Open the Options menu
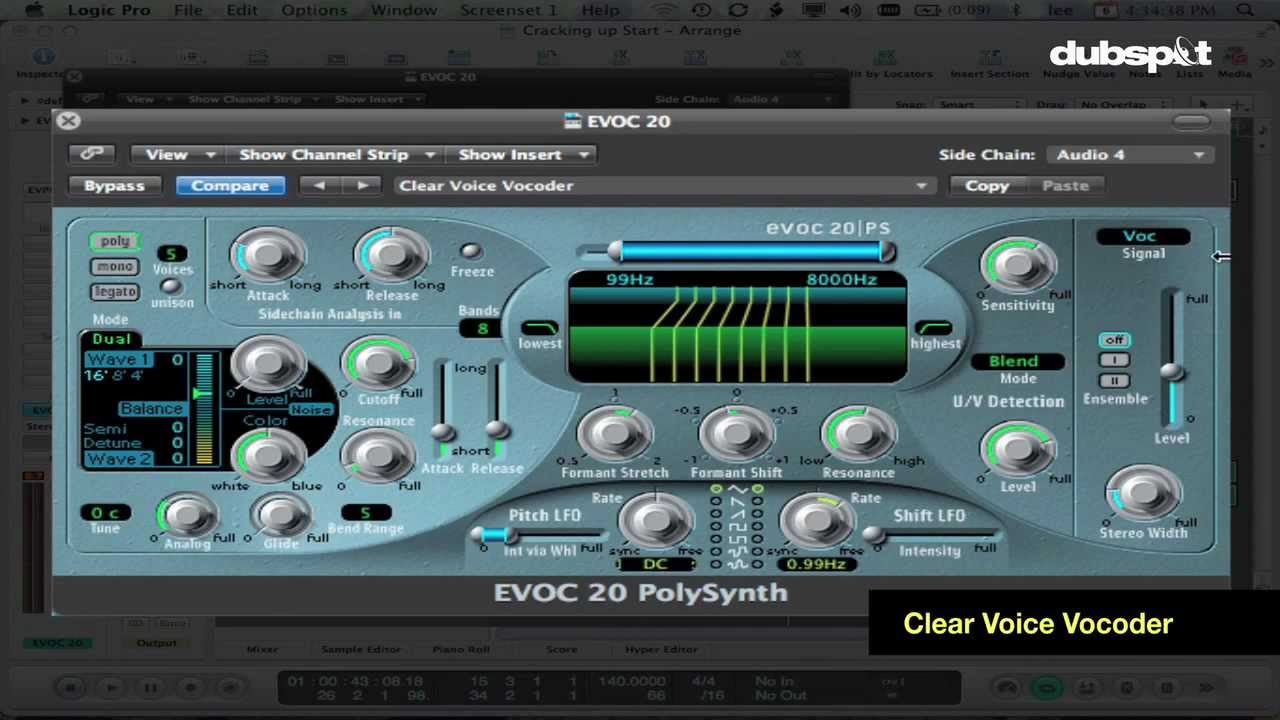1280x720 pixels. (x=314, y=10)
